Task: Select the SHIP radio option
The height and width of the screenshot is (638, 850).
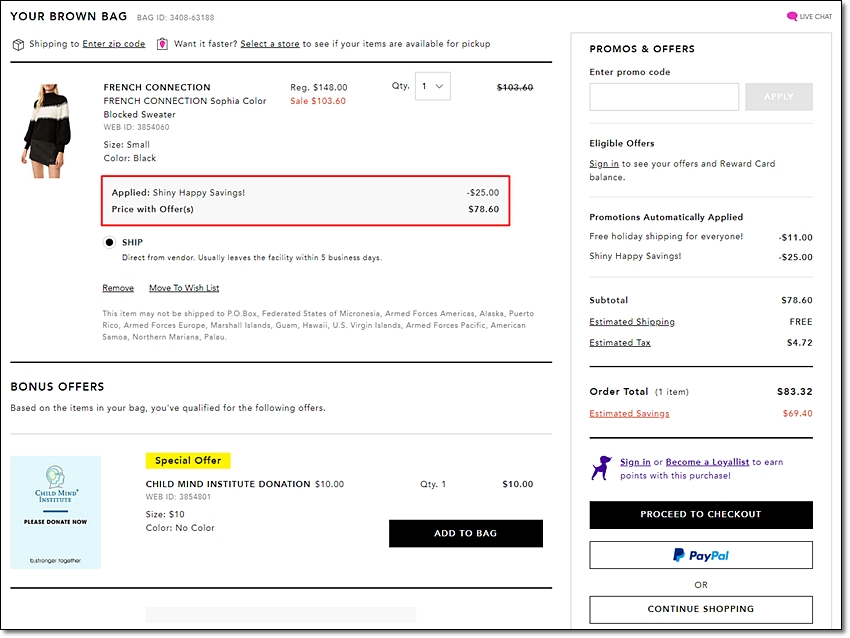Action: click(x=110, y=242)
